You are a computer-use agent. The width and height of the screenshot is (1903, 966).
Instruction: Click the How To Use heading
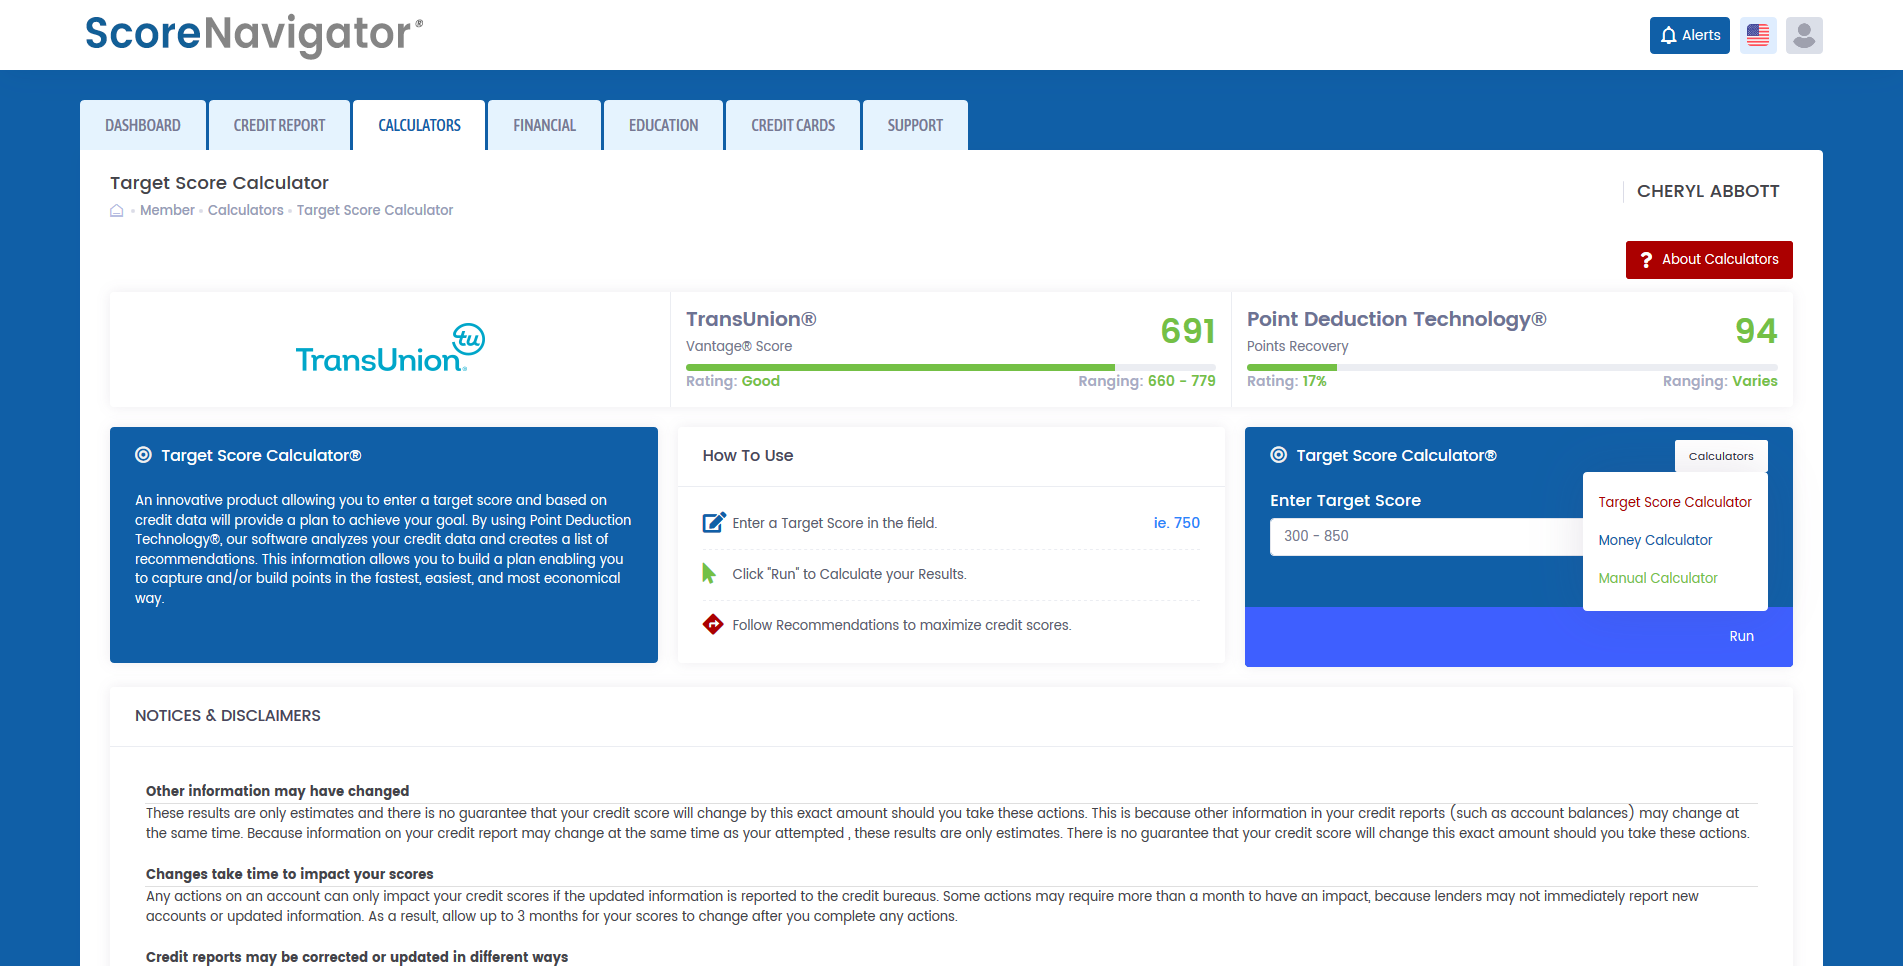click(x=748, y=456)
